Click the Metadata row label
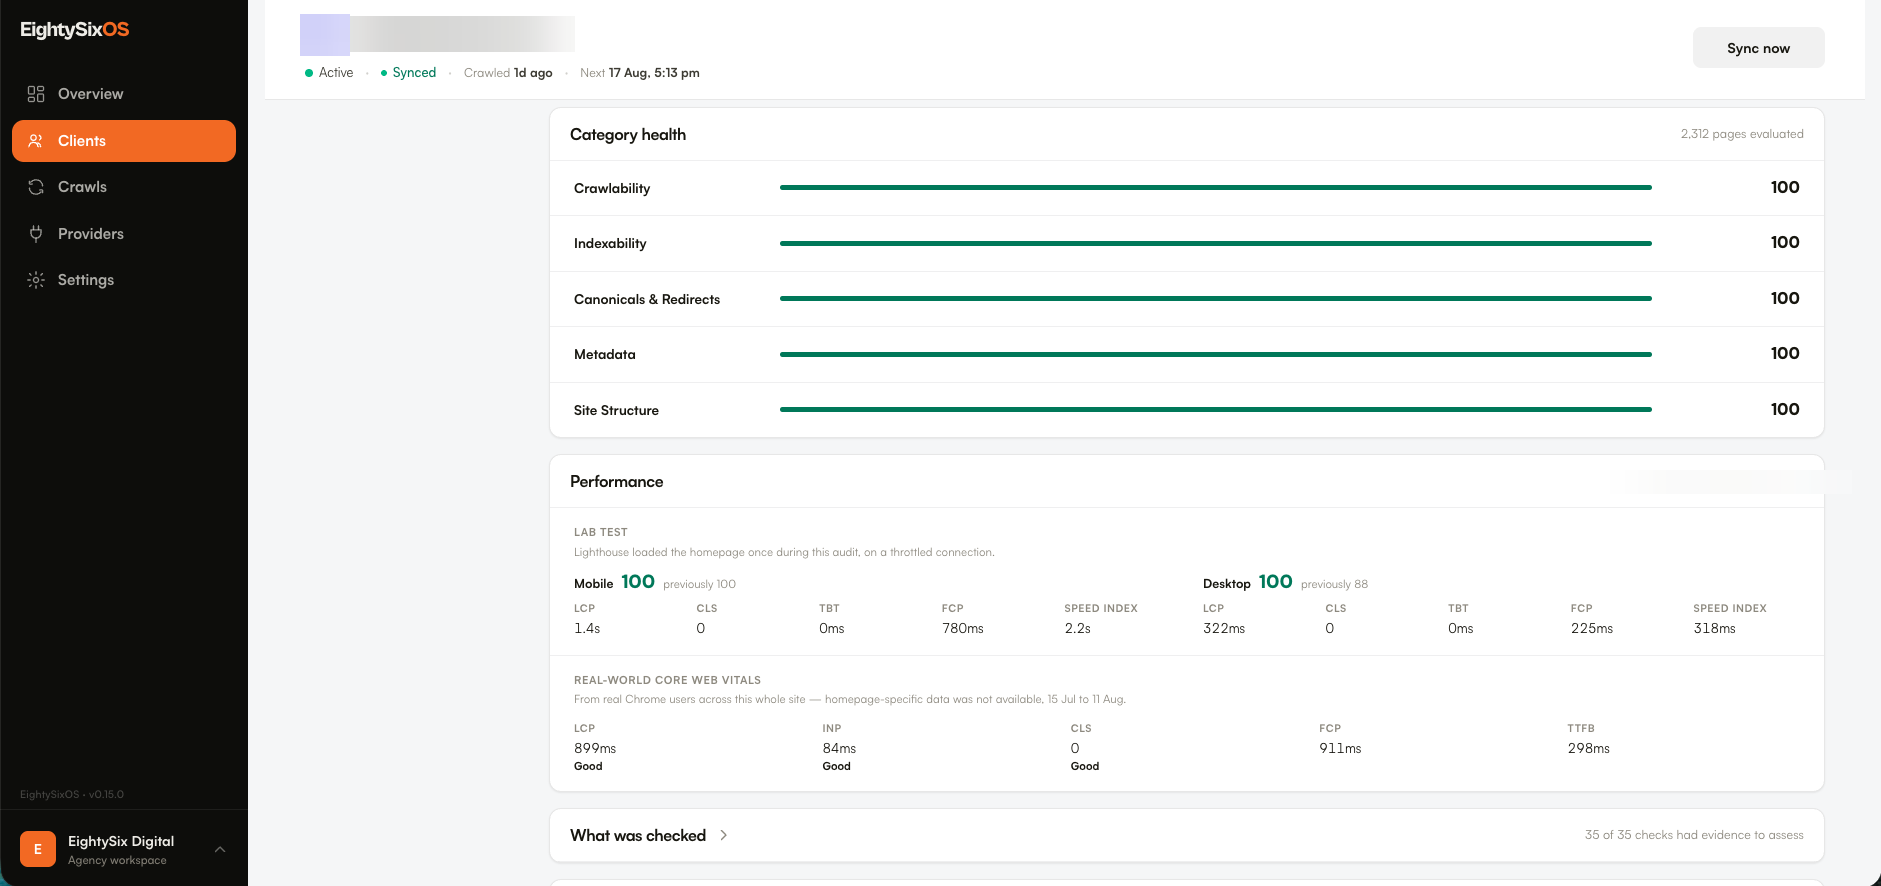This screenshot has height=886, width=1881. [605, 354]
